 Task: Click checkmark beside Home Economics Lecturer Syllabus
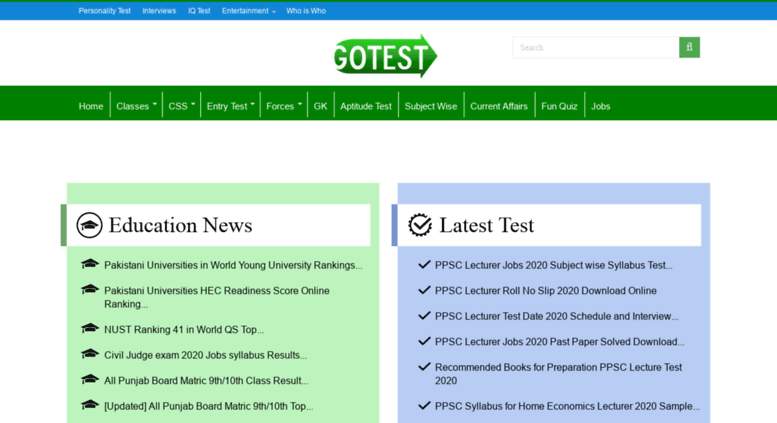[424, 406]
